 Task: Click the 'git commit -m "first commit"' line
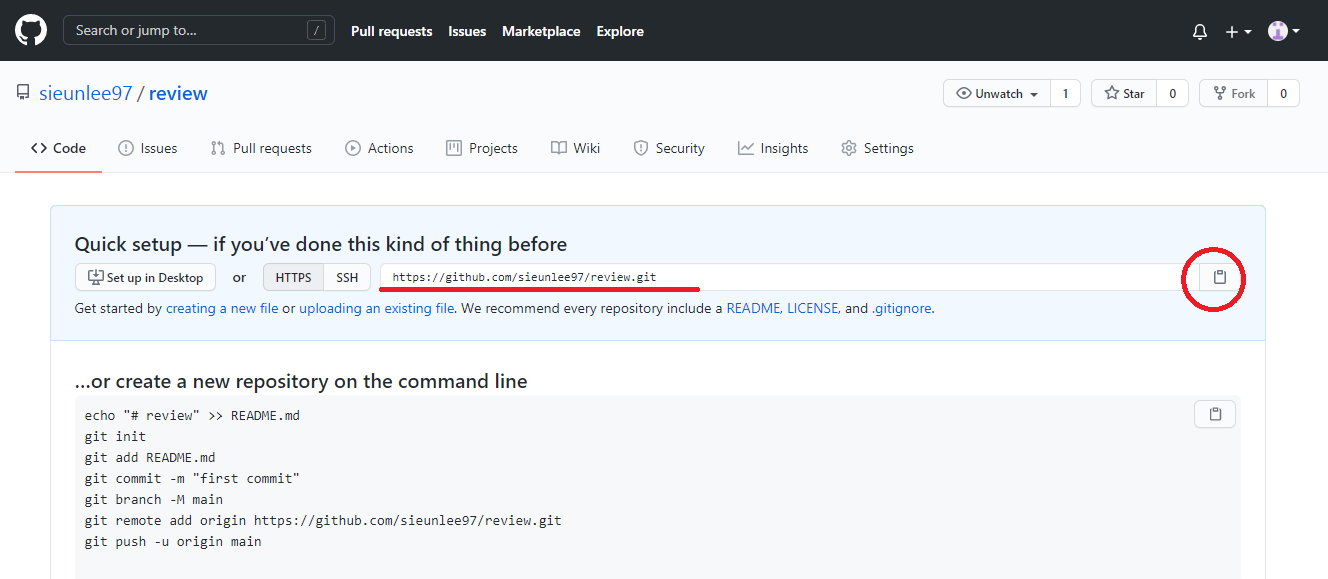[x=192, y=478]
